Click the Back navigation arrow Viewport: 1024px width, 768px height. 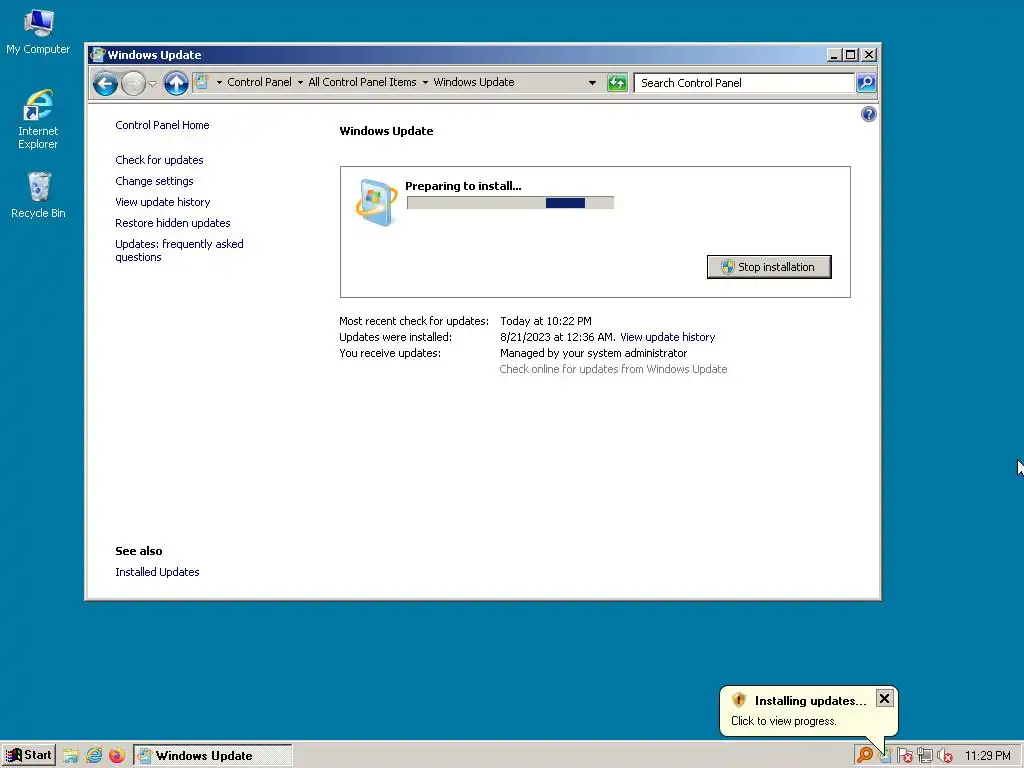coord(105,84)
